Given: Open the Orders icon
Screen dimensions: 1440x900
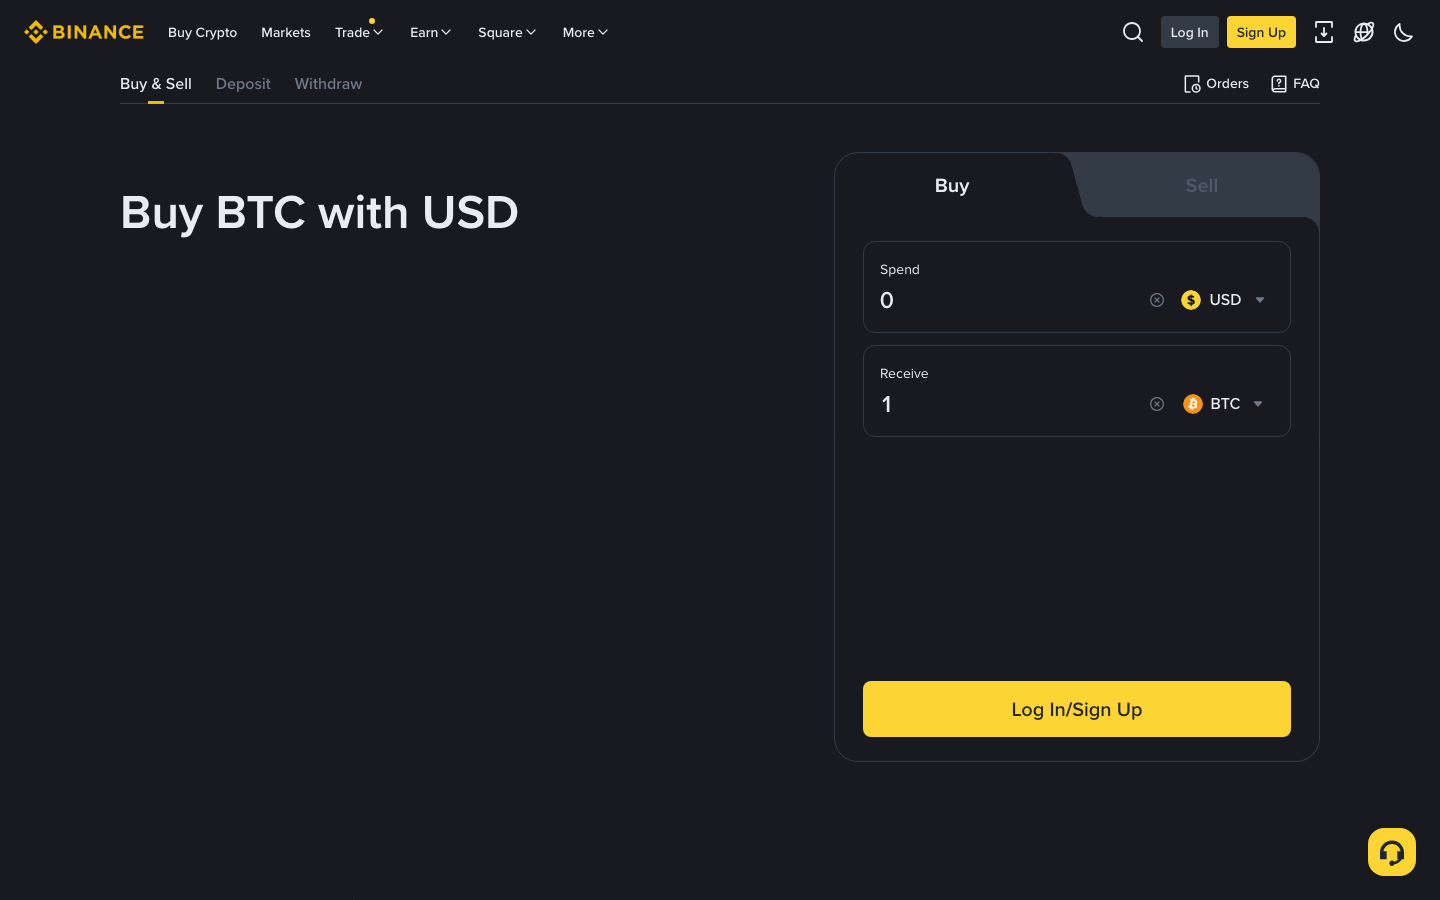Looking at the screenshot, I should (1192, 84).
